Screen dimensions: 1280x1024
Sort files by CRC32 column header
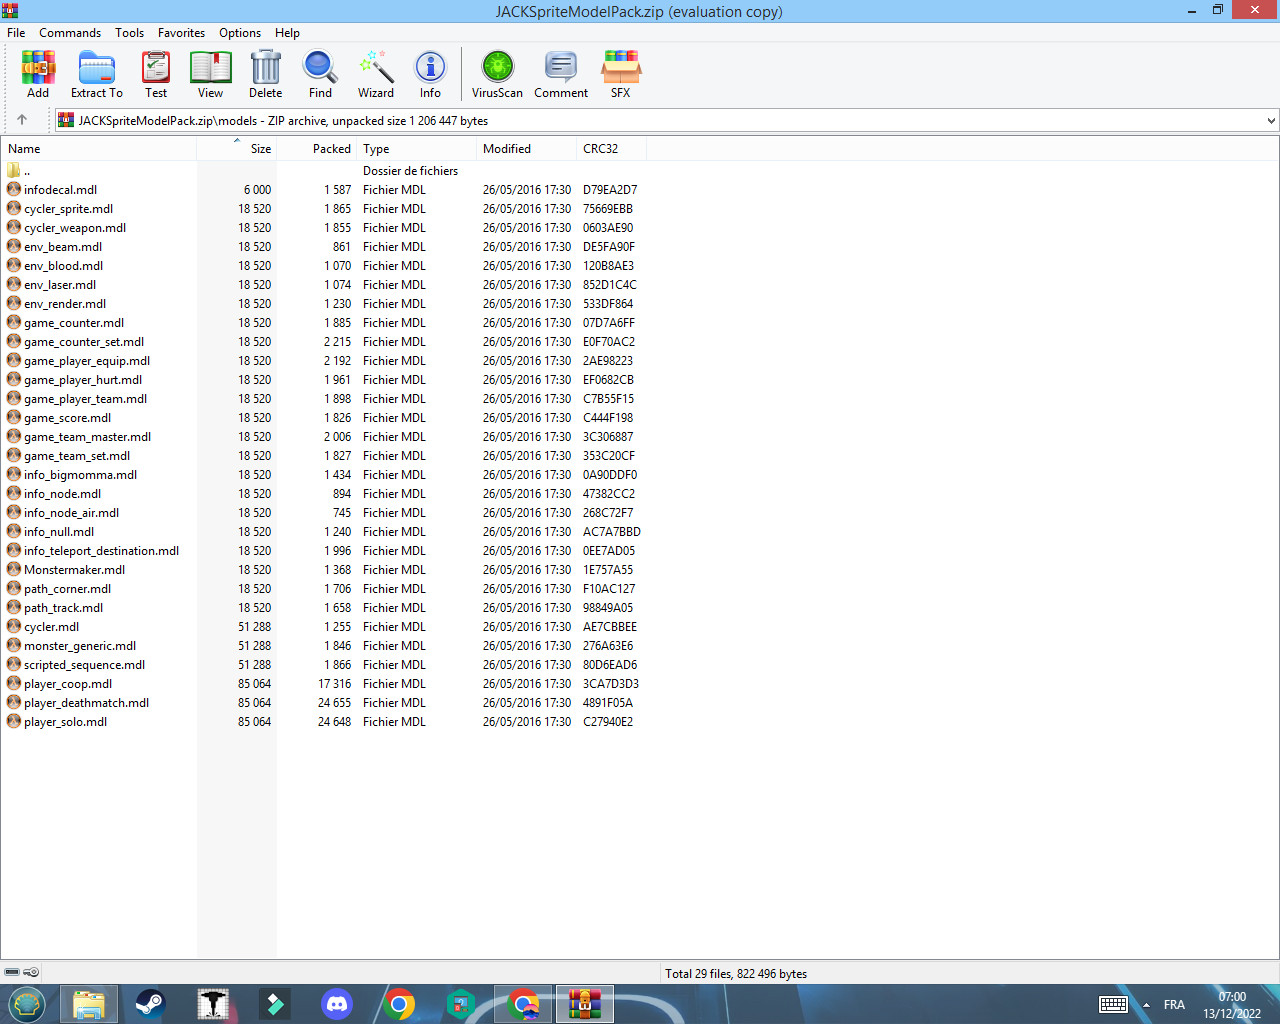pyautogui.click(x=600, y=149)
